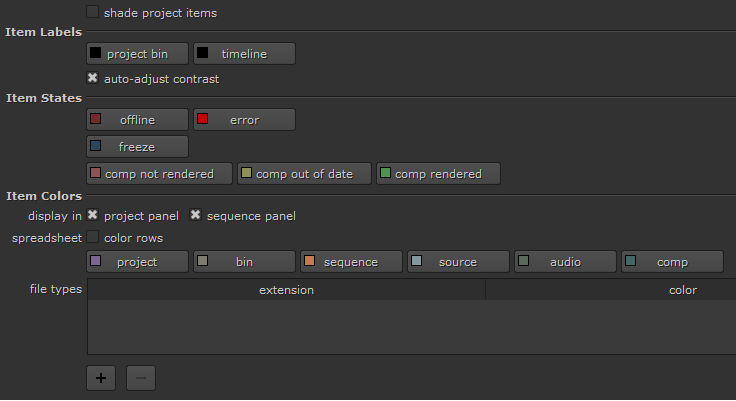Enable shade project items checkbox
The image size is (736, 401).
pyautogui.click(x=93, y=13)
